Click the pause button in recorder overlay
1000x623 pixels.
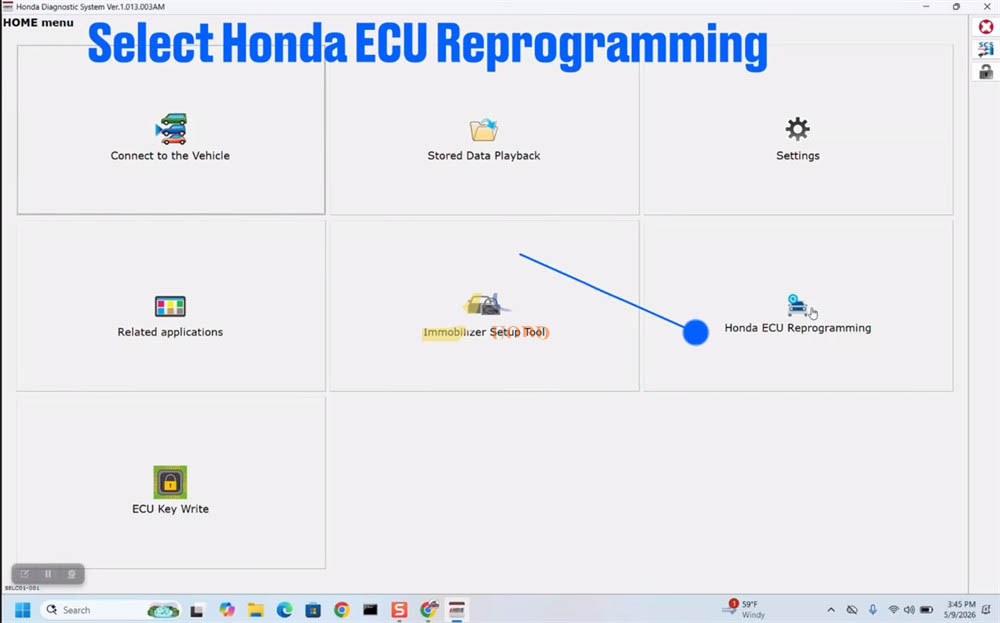pos(48,574)
